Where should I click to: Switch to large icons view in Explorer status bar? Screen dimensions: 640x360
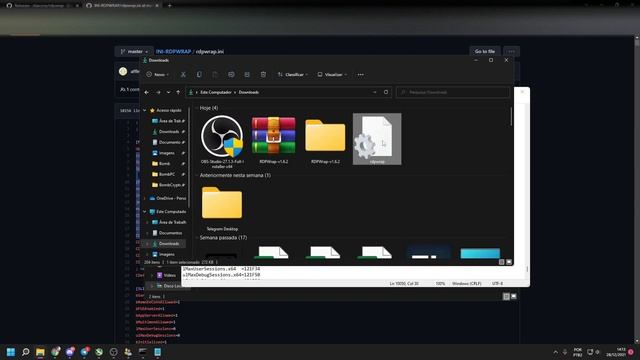click(509, 262)
